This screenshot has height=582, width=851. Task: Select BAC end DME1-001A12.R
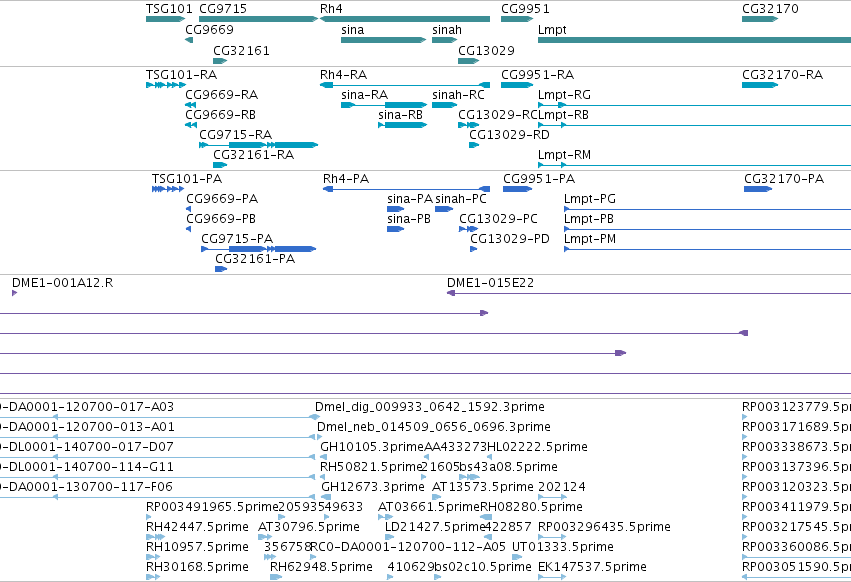click(x=62, y=283)
